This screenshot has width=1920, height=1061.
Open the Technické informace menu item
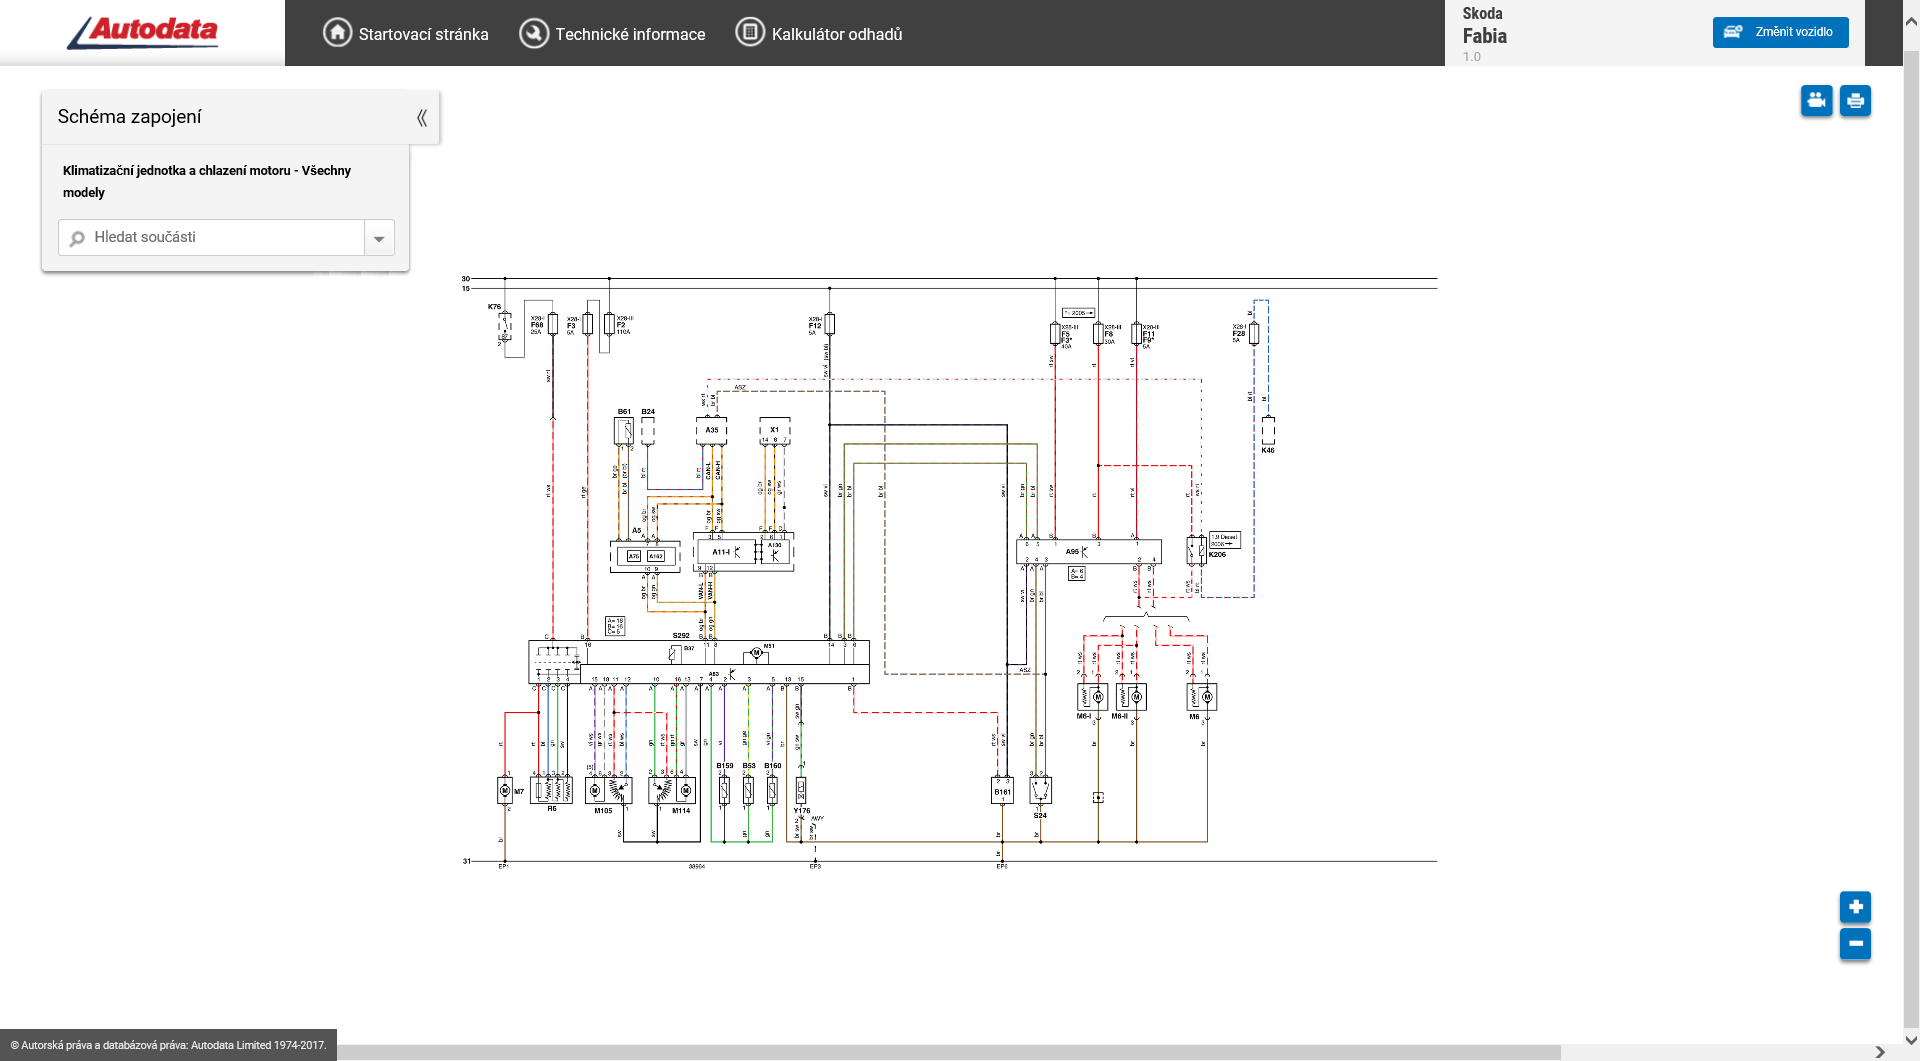coord(630,34)
